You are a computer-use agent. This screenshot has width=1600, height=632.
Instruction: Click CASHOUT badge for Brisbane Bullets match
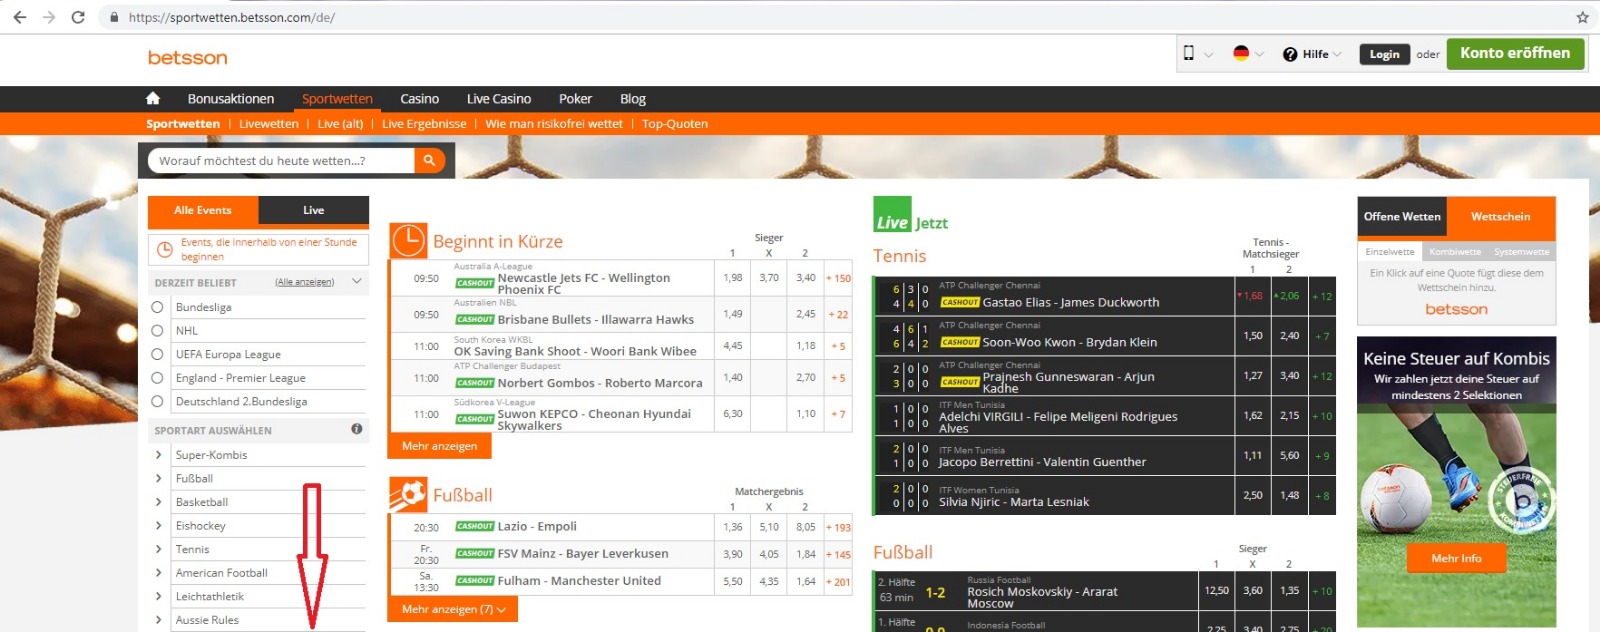475,320
